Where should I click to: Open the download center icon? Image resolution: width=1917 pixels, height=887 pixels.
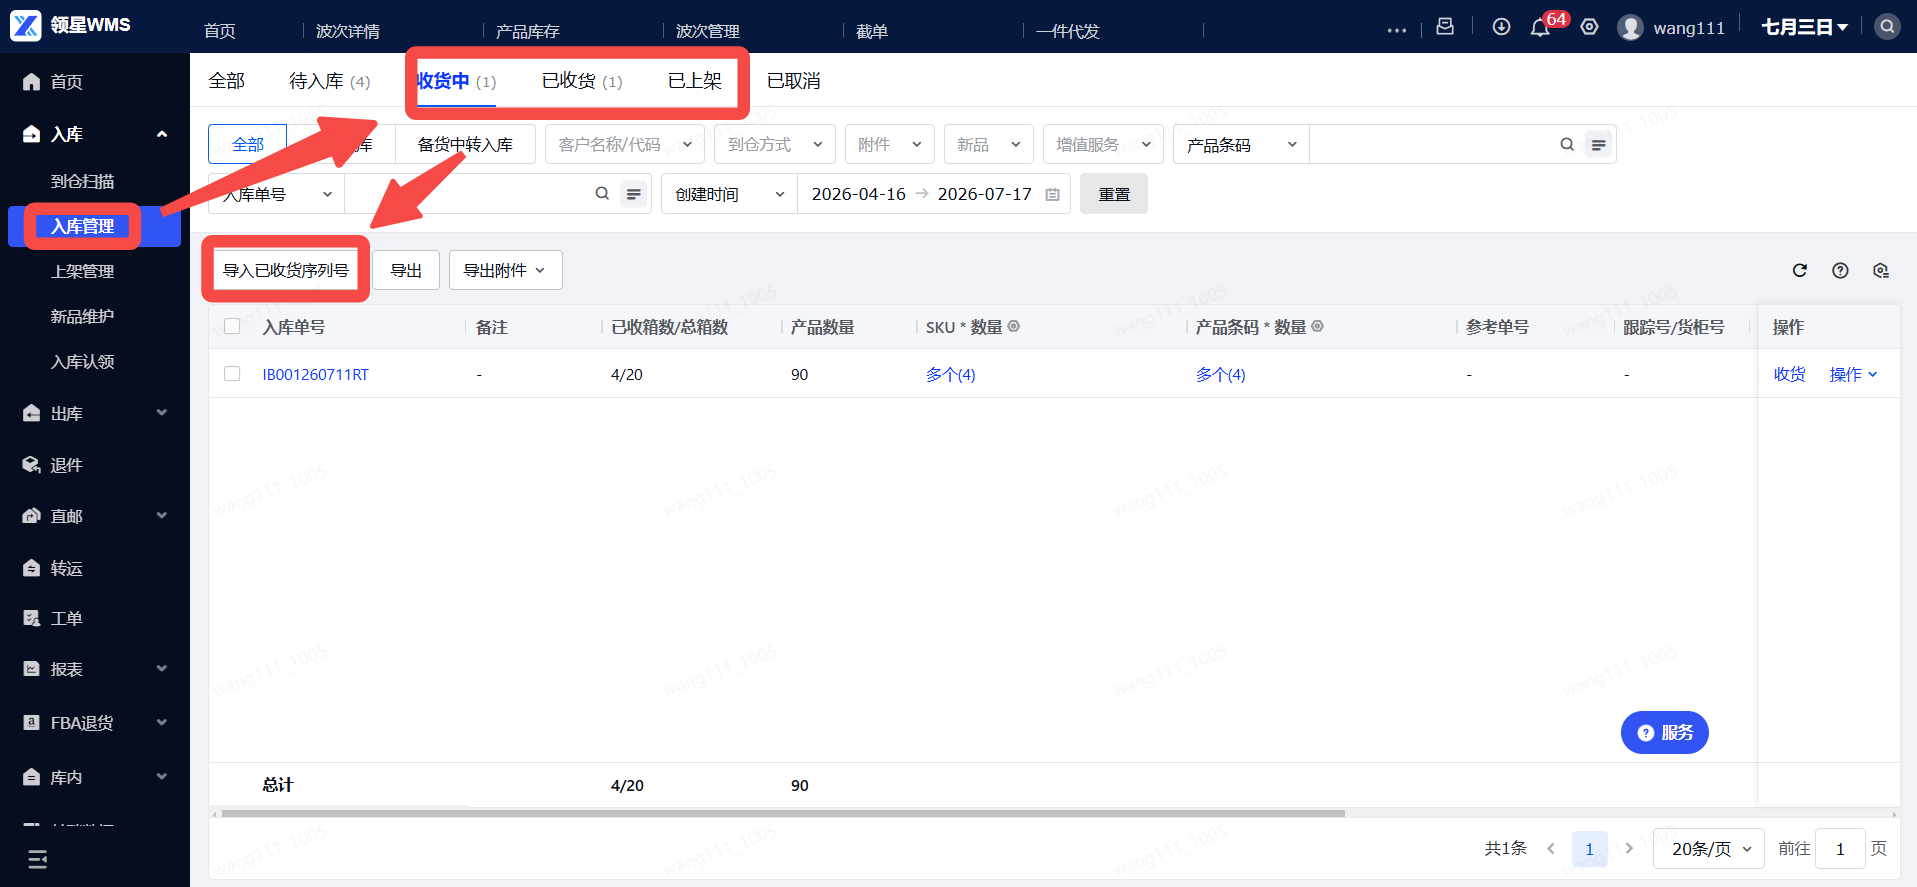click(x=1501, y=27)
